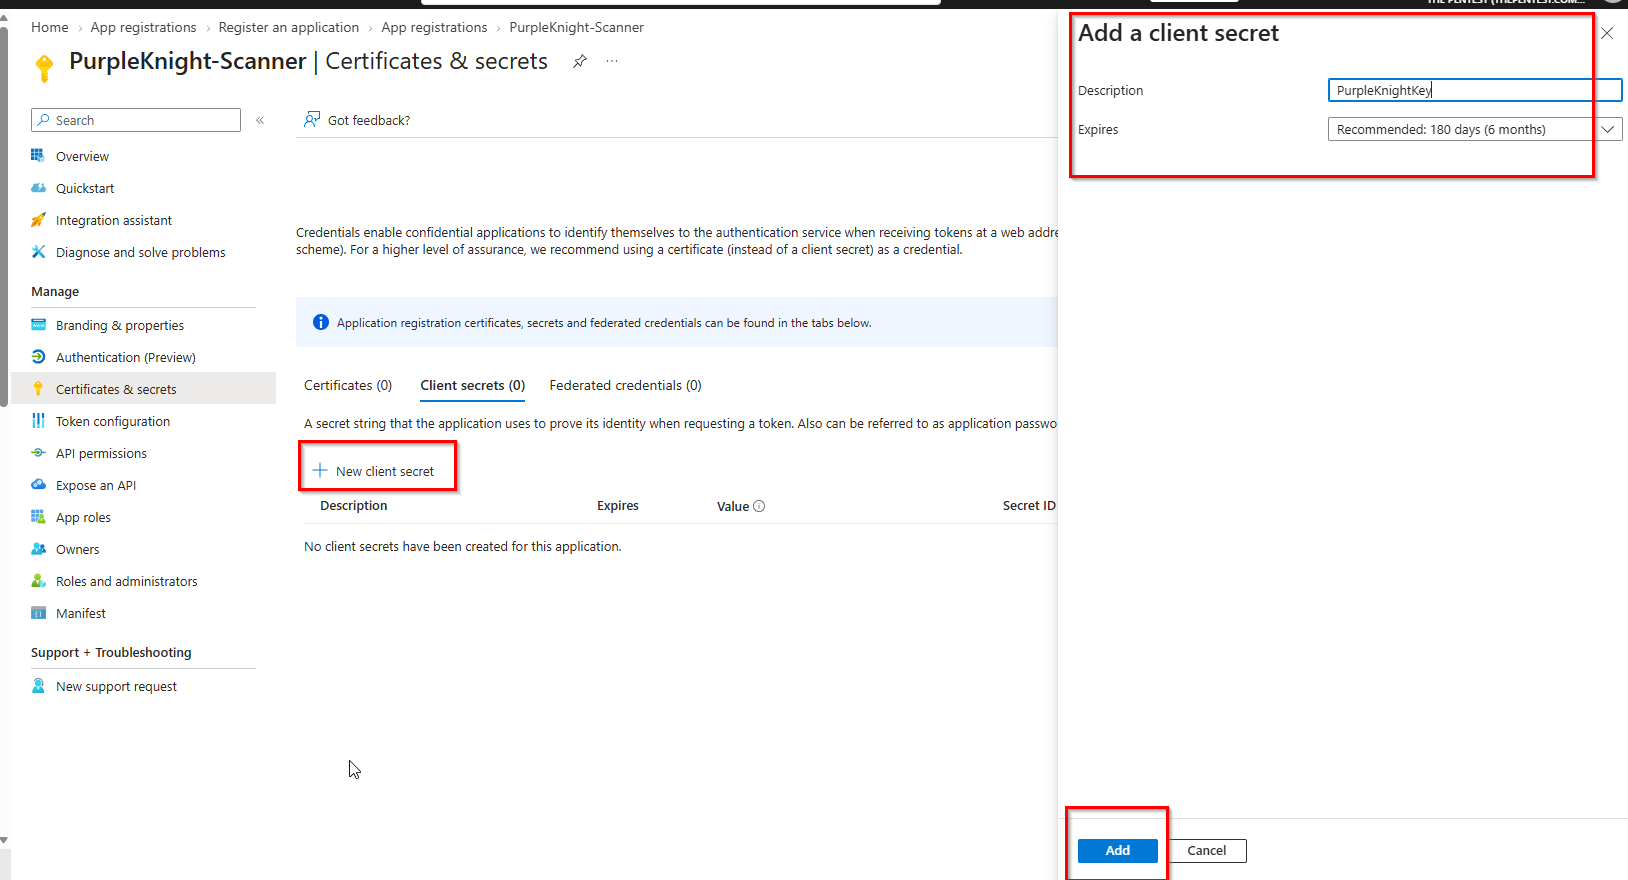
Task: Open Expose an API
Action: (x=96, y=485)
